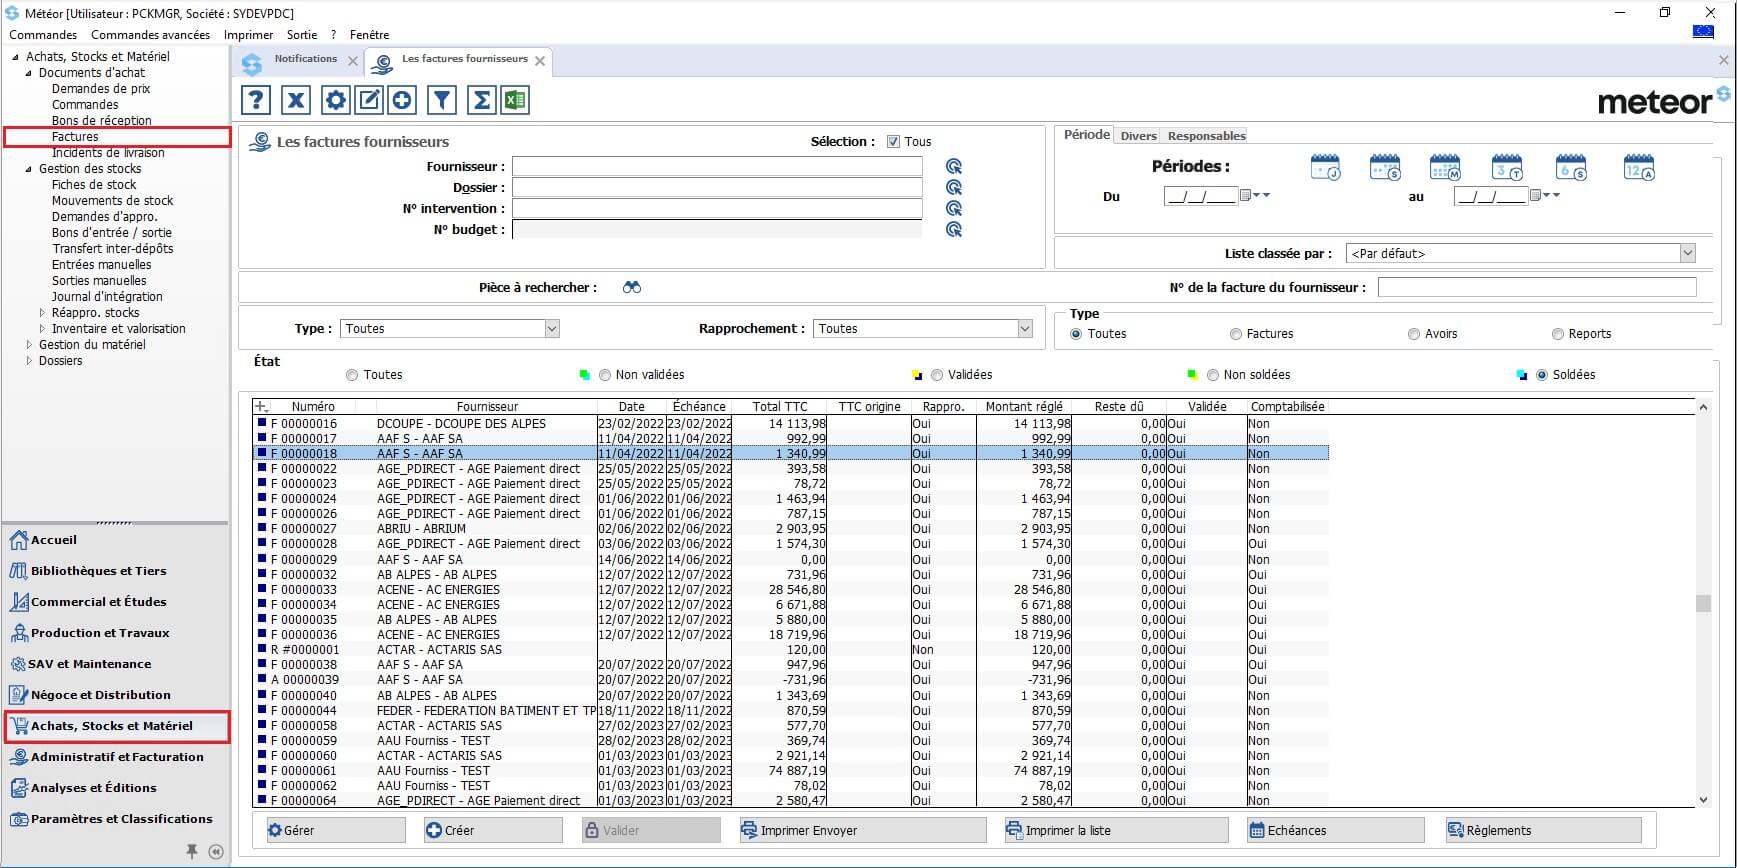Click the plus add toolbar icon
1737x868 pixels.
[x=402, y=100]
